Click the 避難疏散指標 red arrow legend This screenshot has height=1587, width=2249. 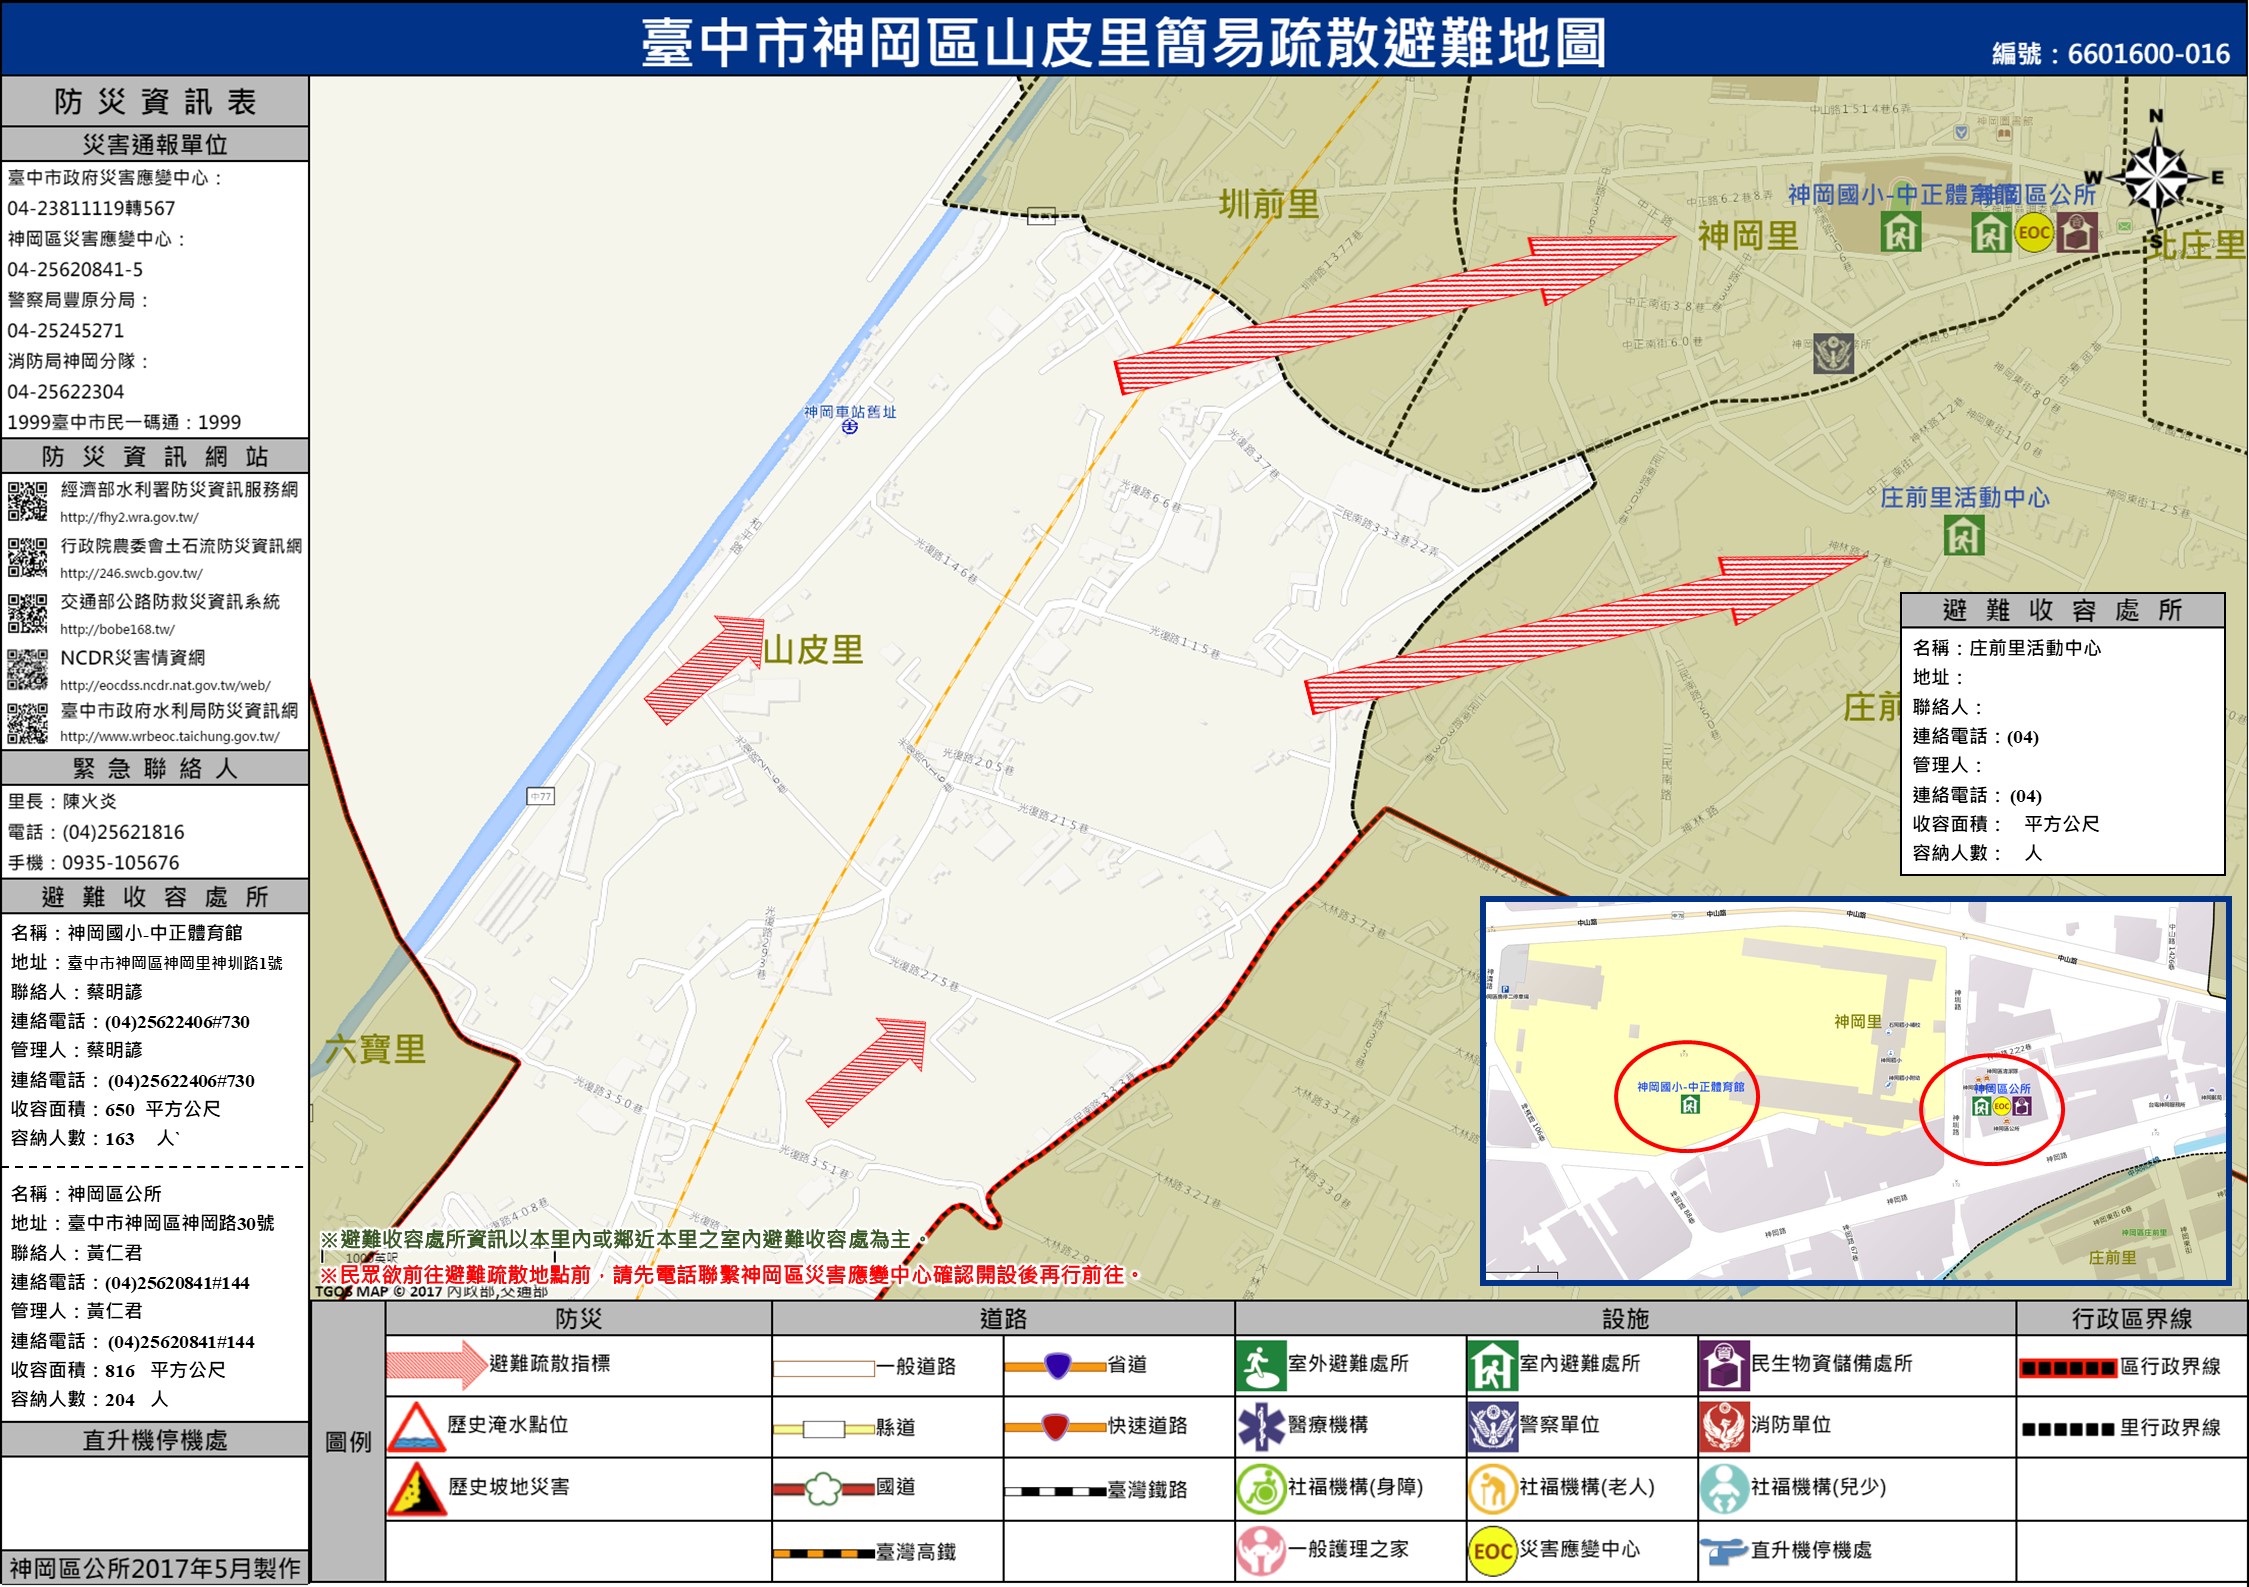[x=436, y=1365]
